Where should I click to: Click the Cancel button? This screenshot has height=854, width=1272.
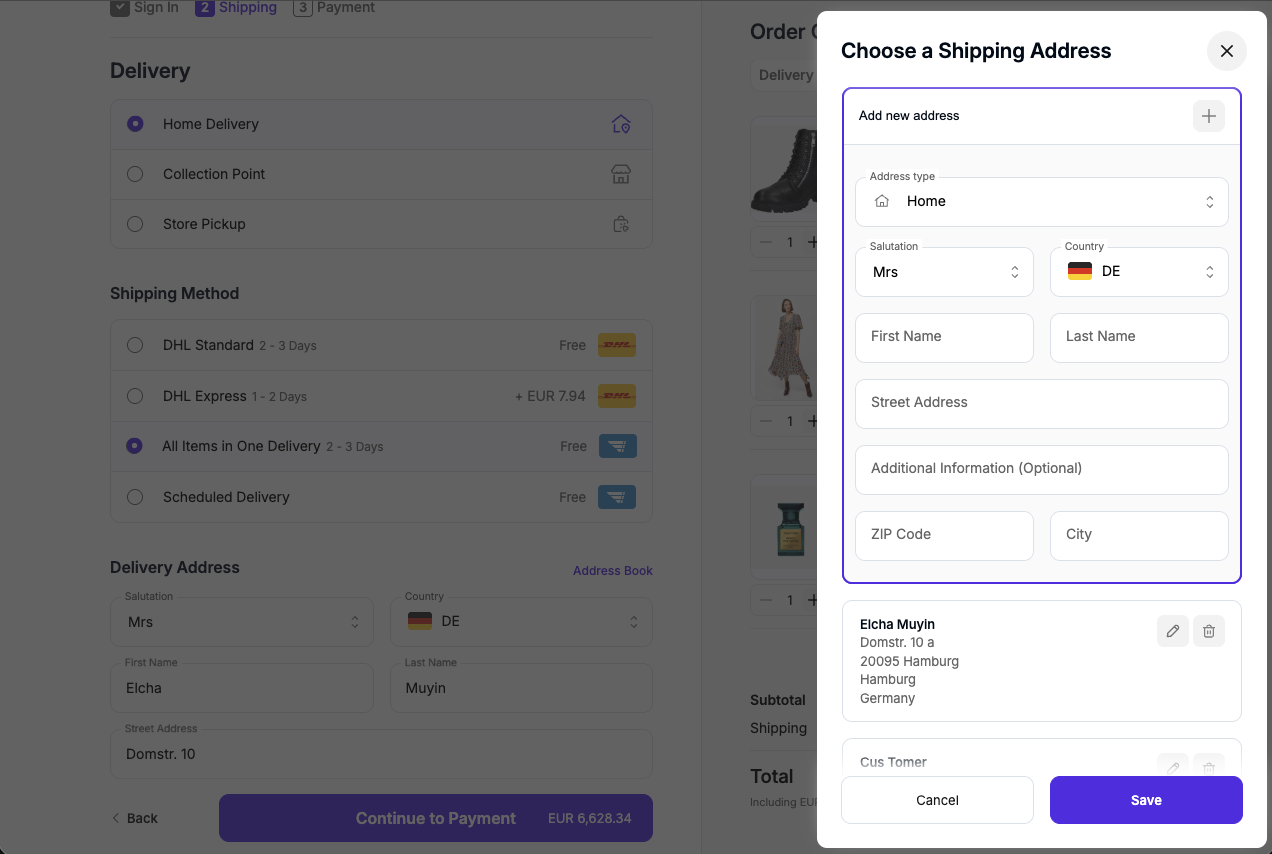937,800
